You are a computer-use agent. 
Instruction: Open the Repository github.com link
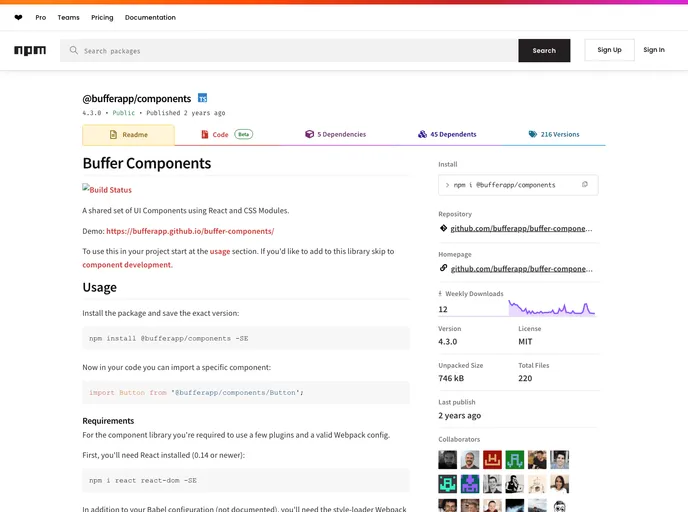pos(521,229)
